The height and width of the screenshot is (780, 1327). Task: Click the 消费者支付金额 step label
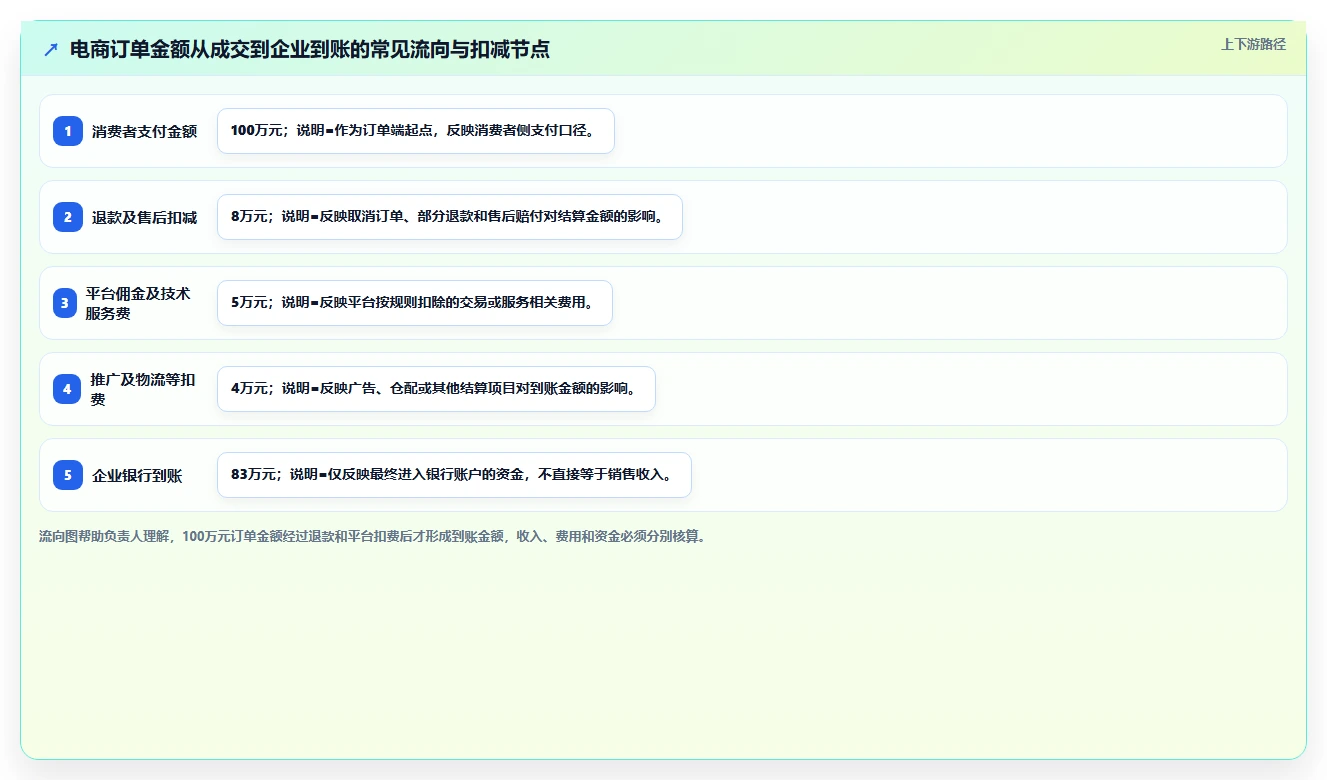[x=145, y=131]
